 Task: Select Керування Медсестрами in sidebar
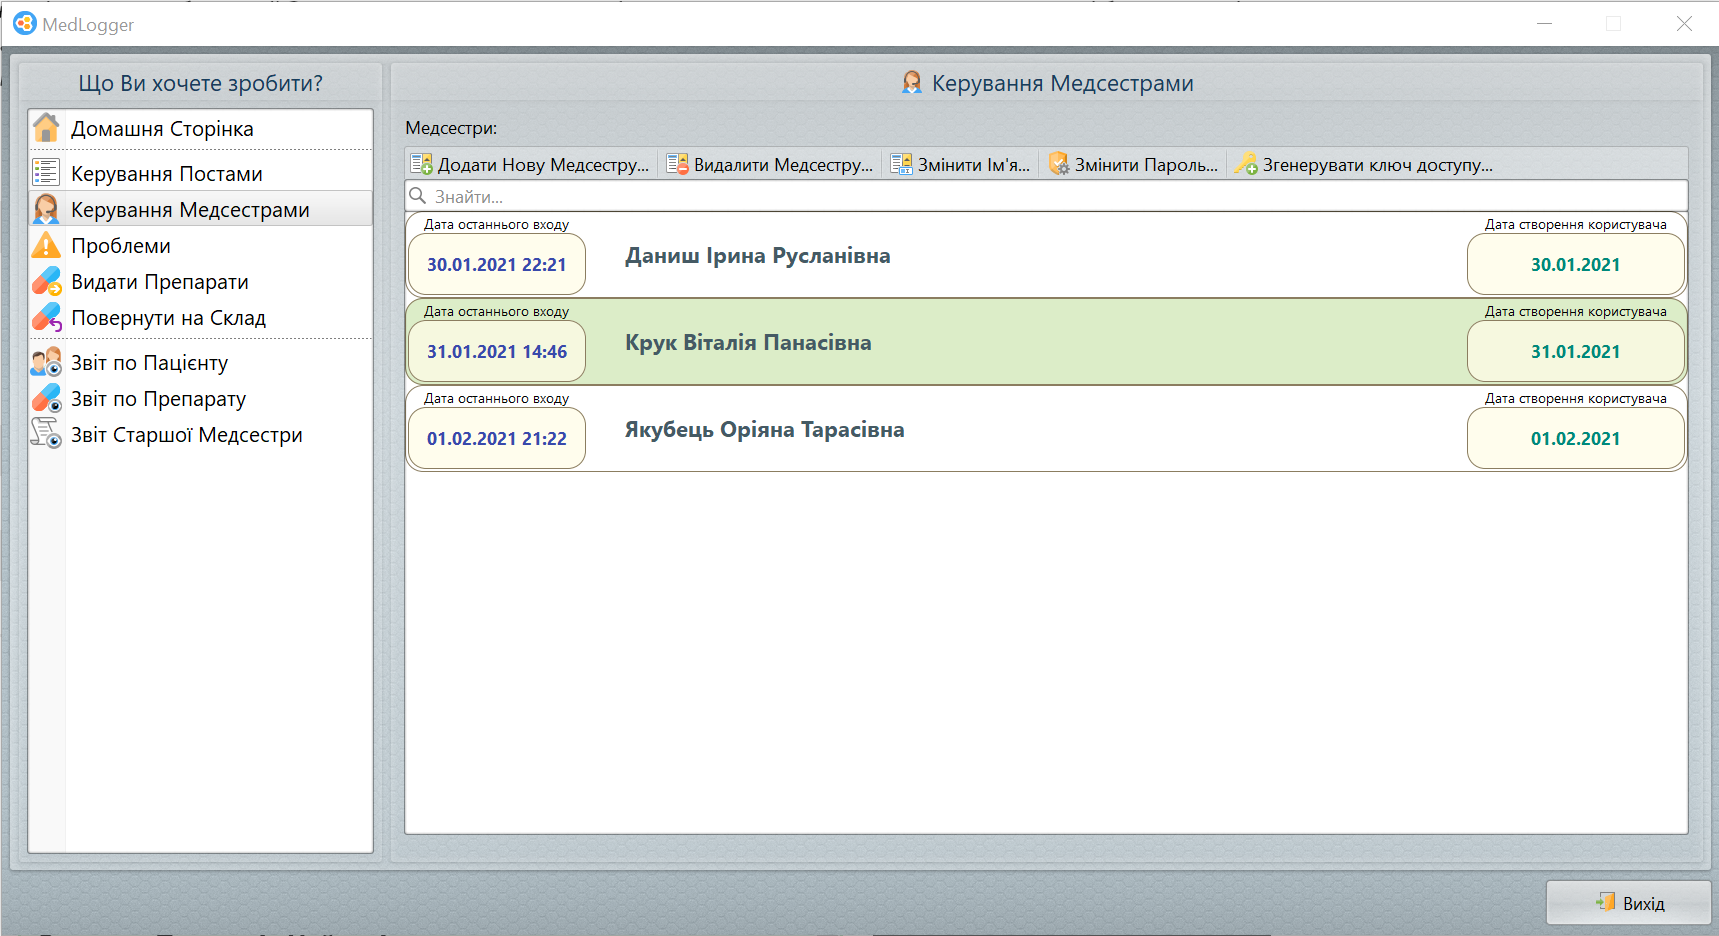tap(190, 210)
